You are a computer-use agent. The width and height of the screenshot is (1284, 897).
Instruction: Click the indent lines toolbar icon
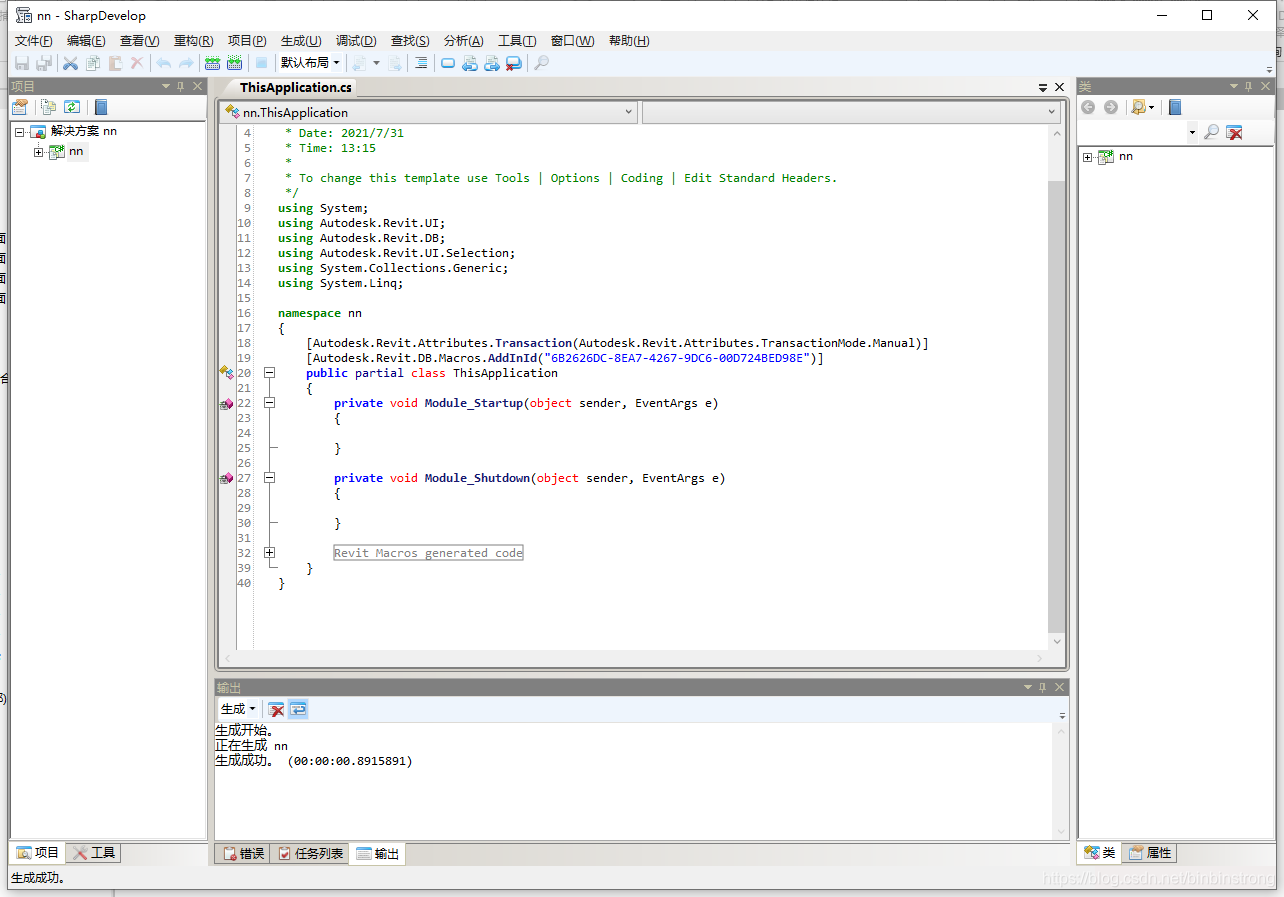[421, 63]
